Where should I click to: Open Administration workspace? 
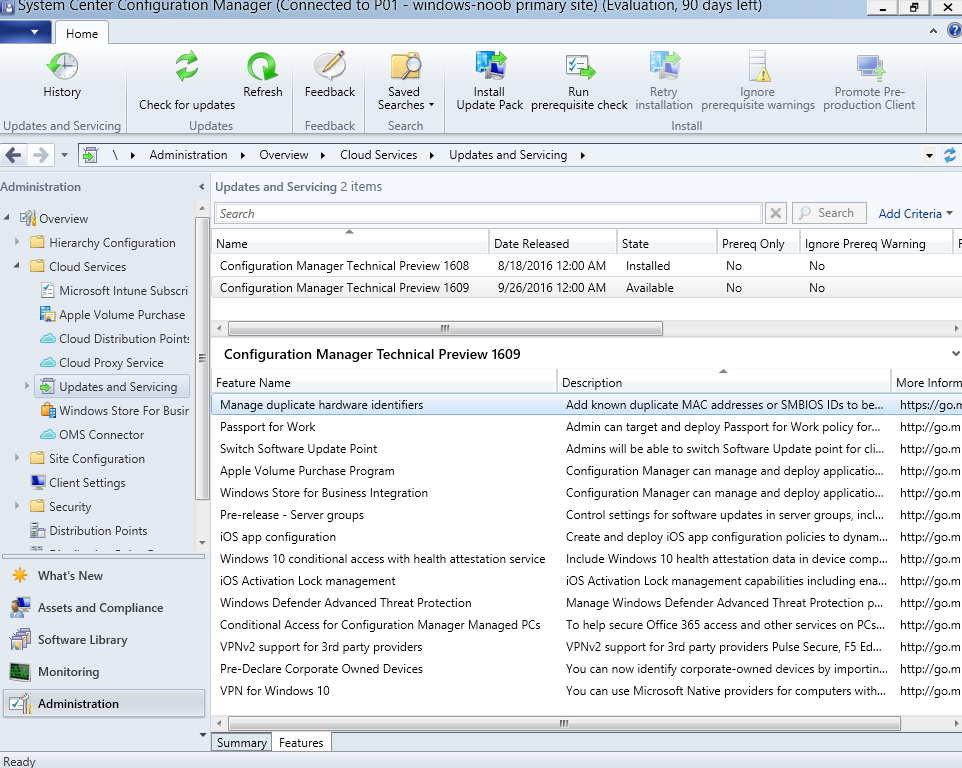pyautogui.click(x=104, y=704)
